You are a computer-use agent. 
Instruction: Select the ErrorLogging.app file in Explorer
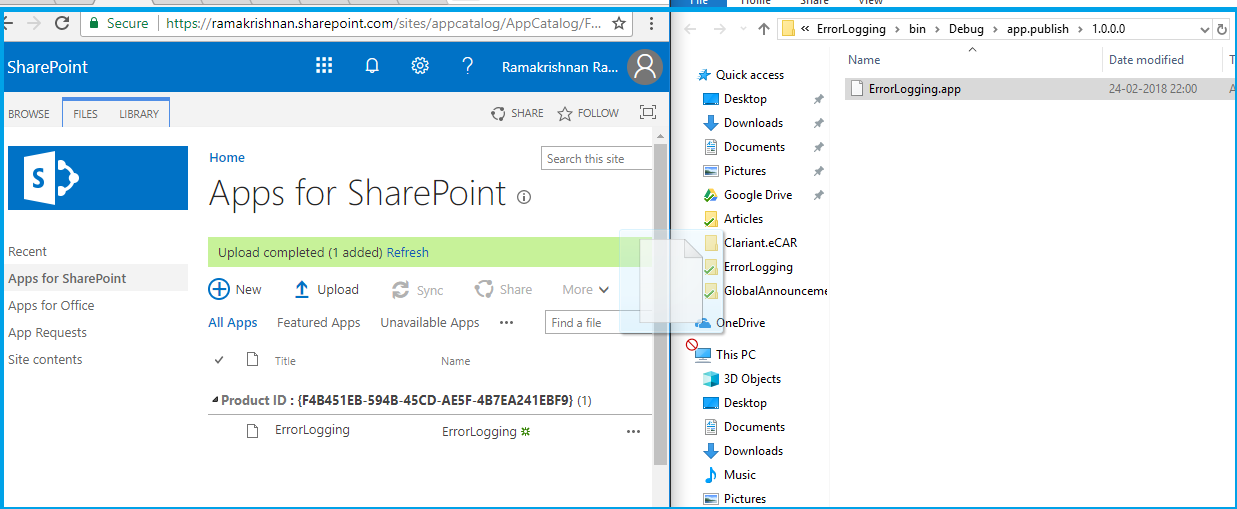click(1040, 89)
